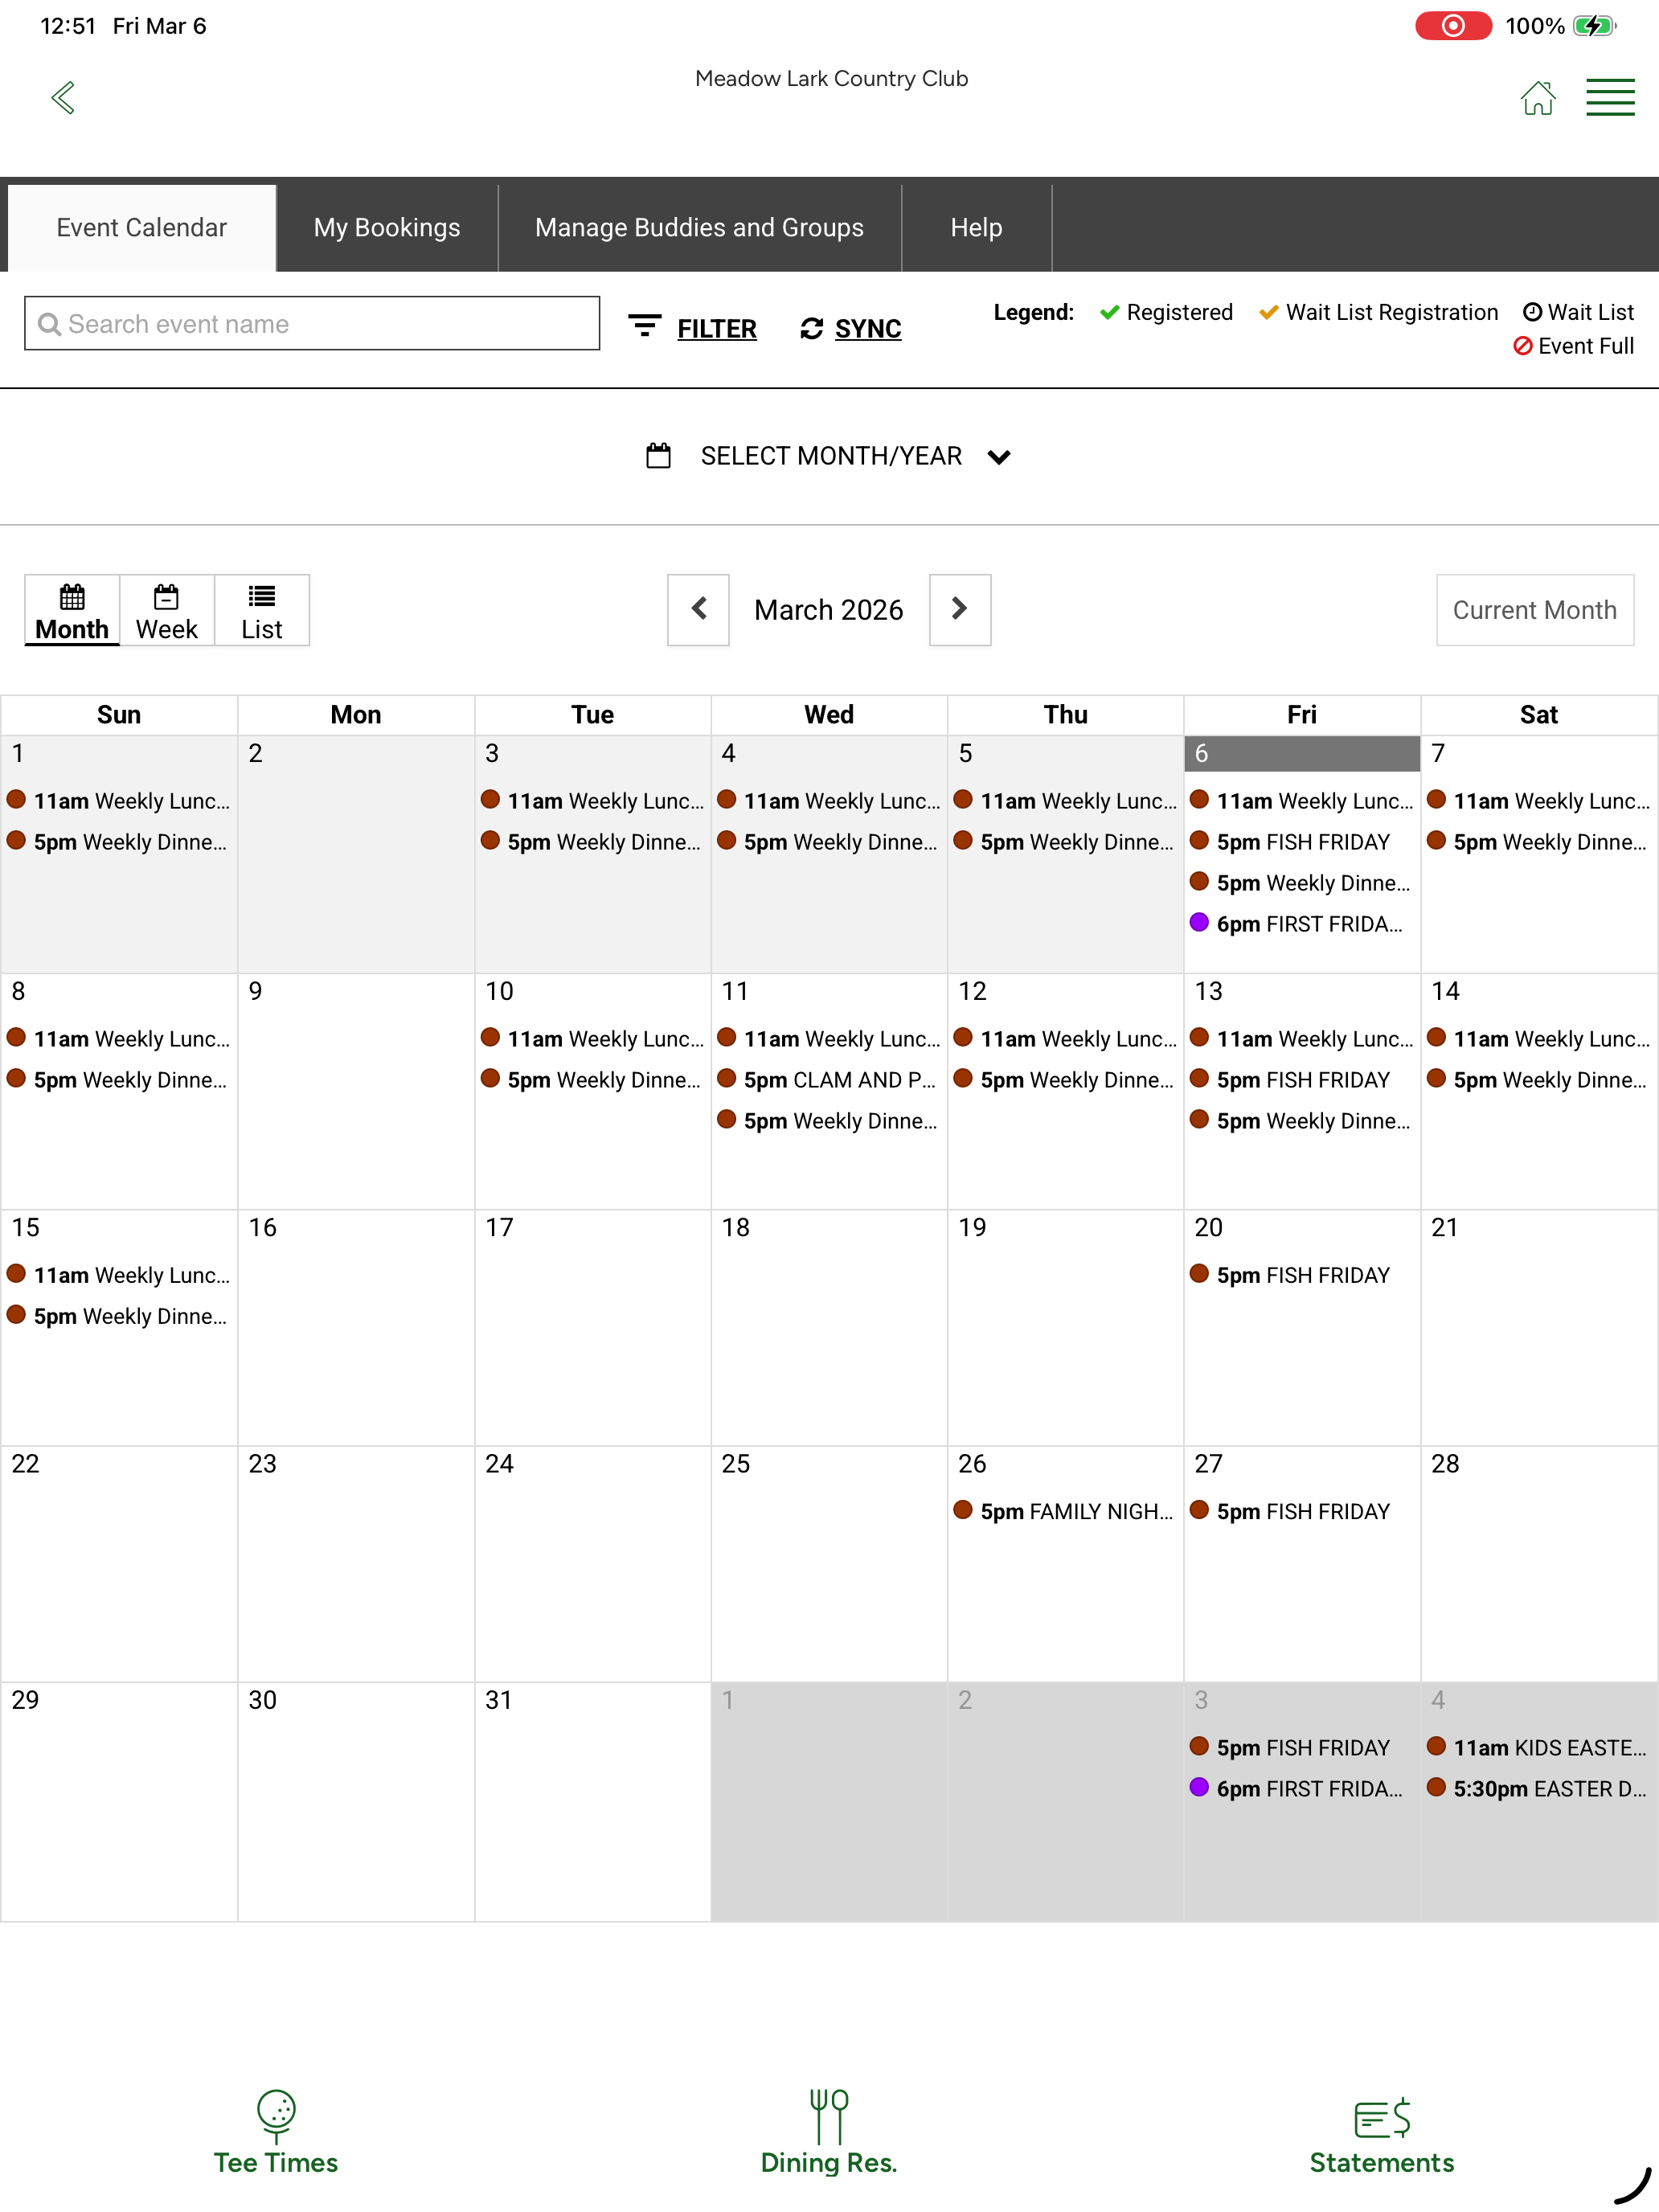Image resolution: width=1659 pixels, height=2212 pixels.
Task: Open 5pm Weekly Dinner on Sunday March 15
Action: [119, 1316]
